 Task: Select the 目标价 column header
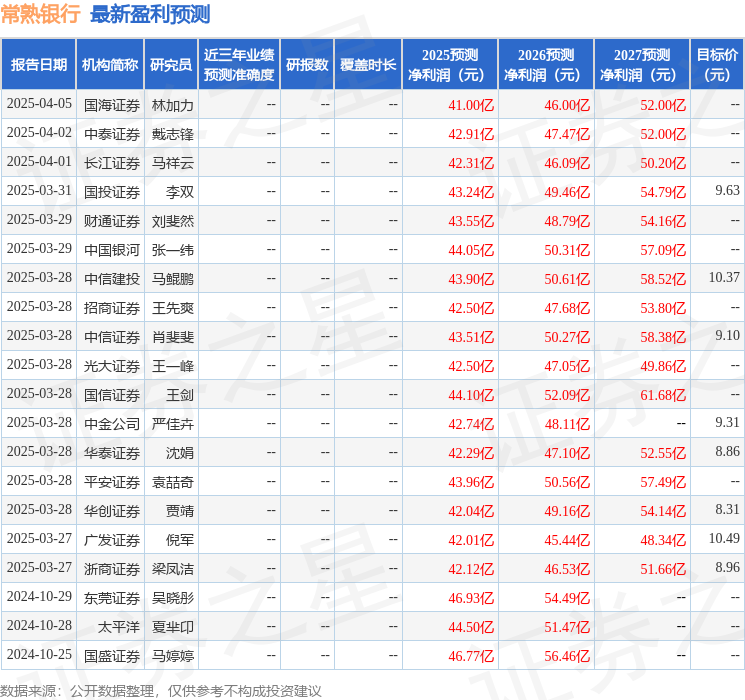click(x=717, y=65)
